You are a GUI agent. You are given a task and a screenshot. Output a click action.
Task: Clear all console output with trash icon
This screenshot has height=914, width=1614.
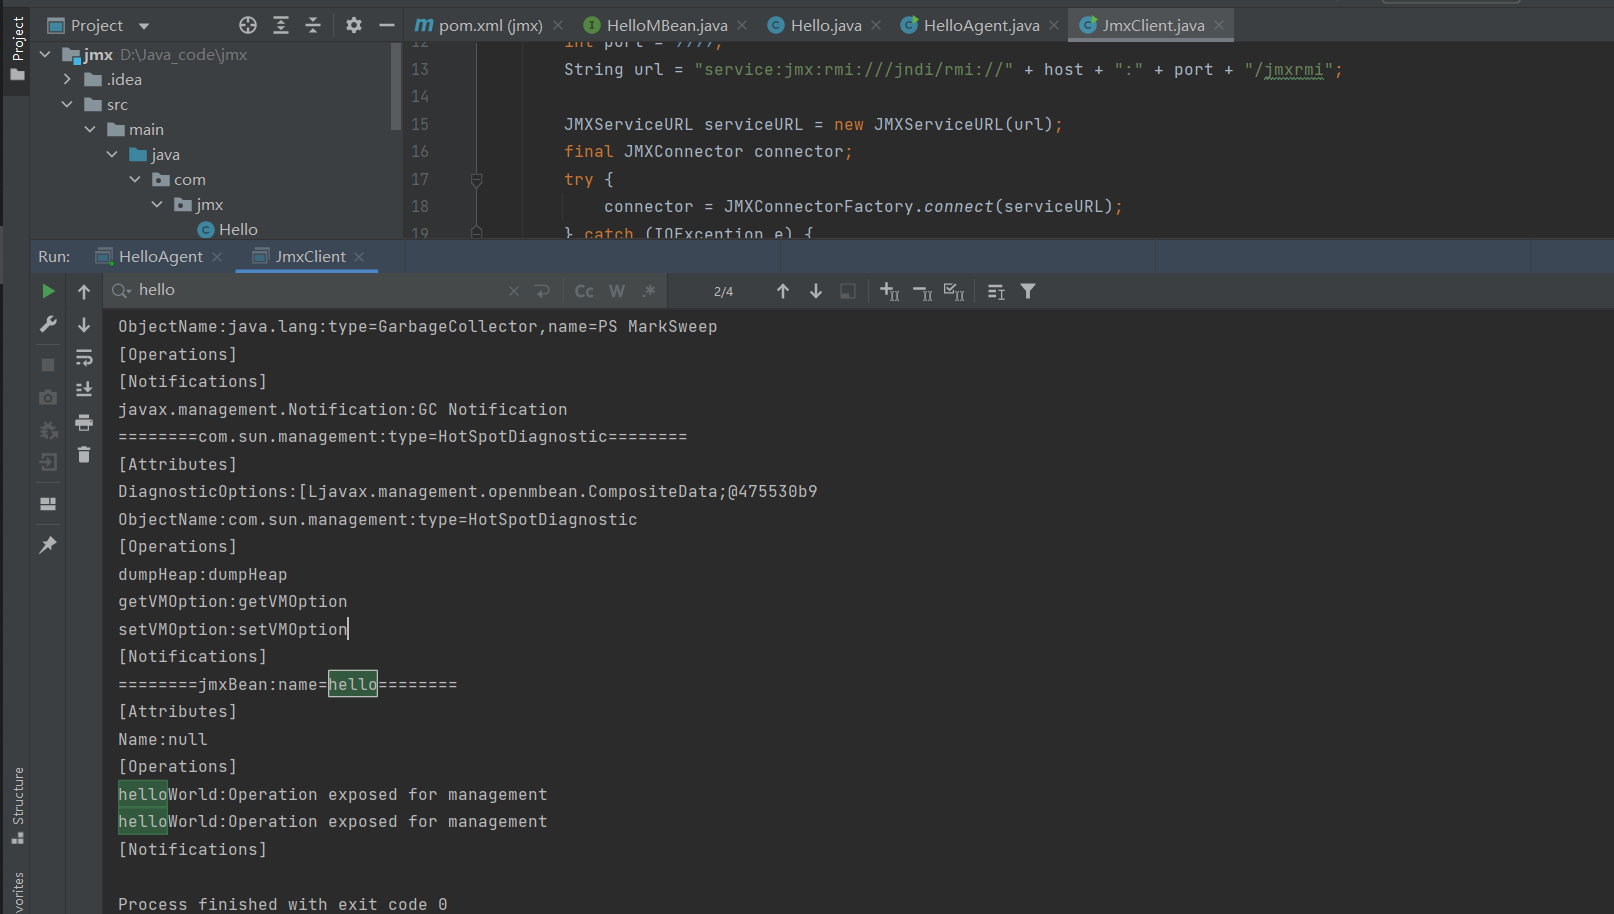click(x=84, y=454)
